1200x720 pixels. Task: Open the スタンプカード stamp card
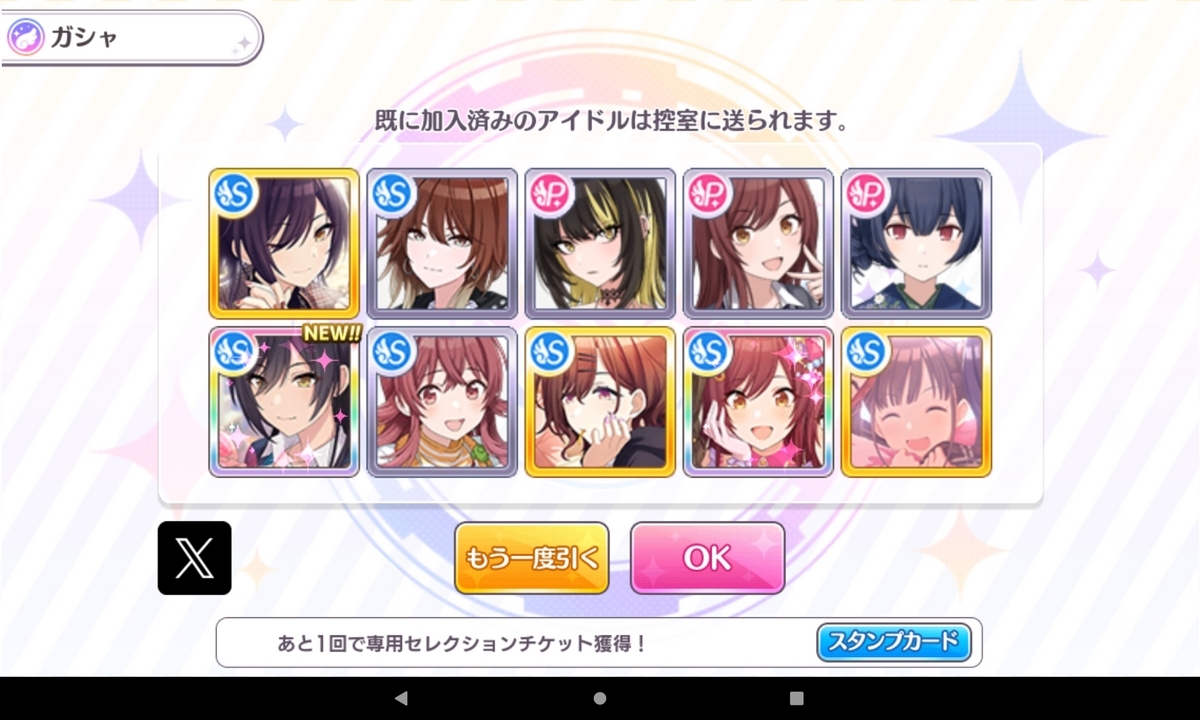[894, 642]
